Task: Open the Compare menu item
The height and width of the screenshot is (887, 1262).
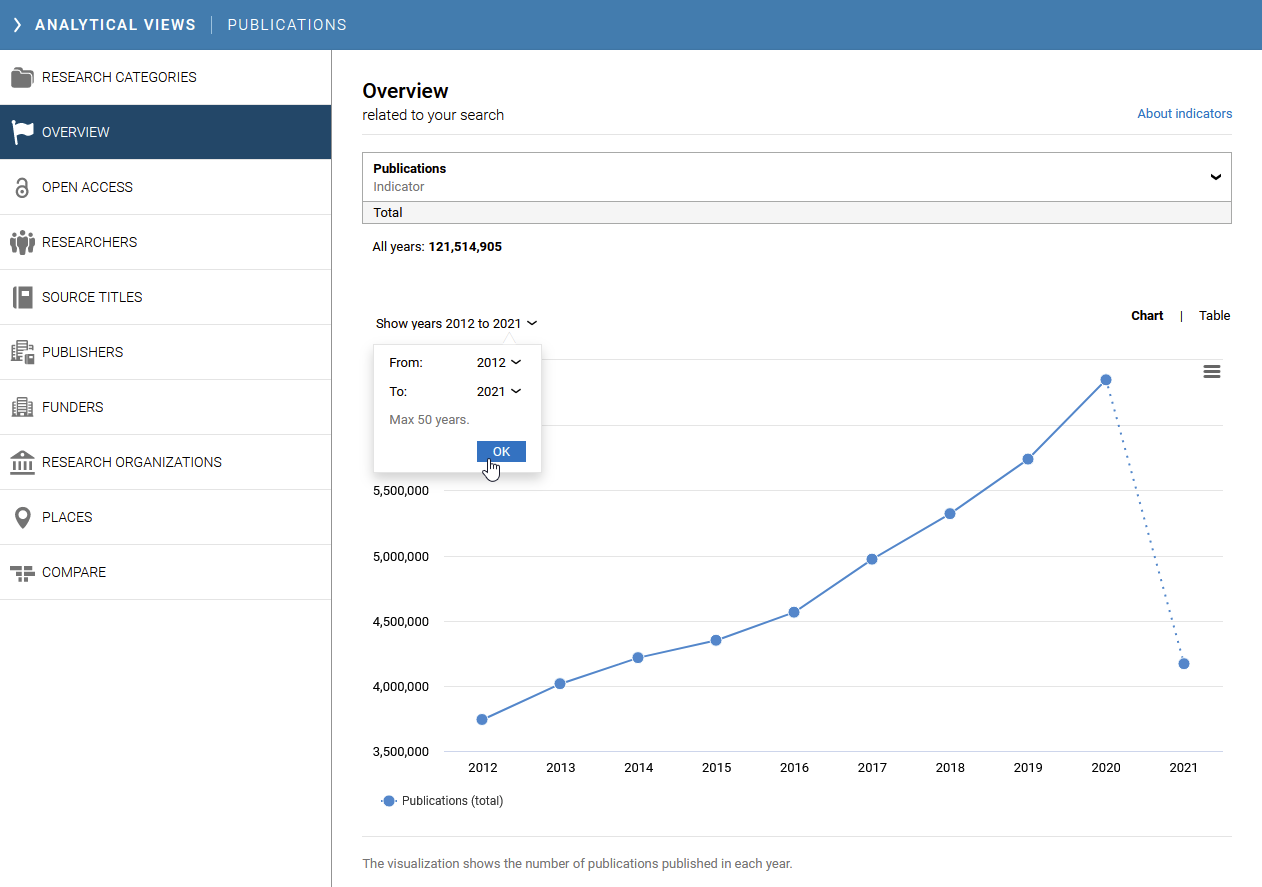Action: tap(74, 572)
